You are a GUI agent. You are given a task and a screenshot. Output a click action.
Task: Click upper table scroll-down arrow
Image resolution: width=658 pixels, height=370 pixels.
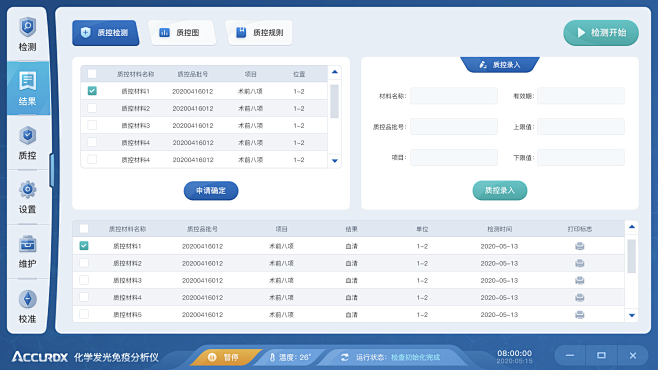(x=334, y=161)
